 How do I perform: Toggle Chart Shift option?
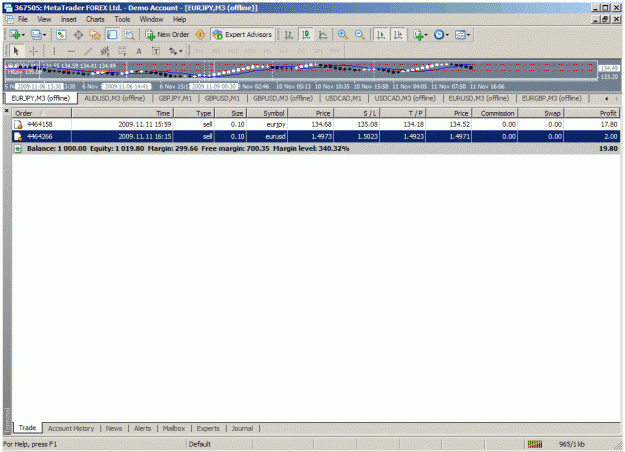[x=398, y=35]
